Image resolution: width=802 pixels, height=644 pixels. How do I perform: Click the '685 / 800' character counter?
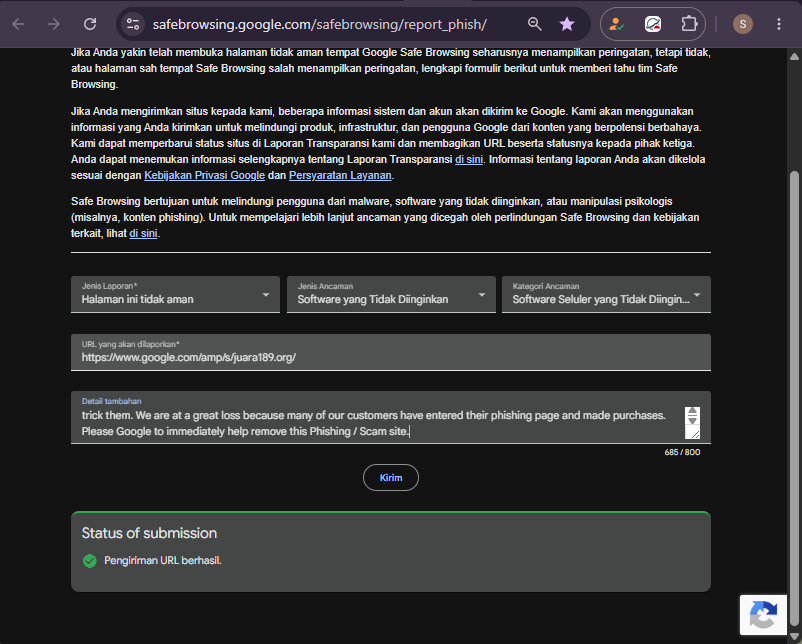(682, 452)
